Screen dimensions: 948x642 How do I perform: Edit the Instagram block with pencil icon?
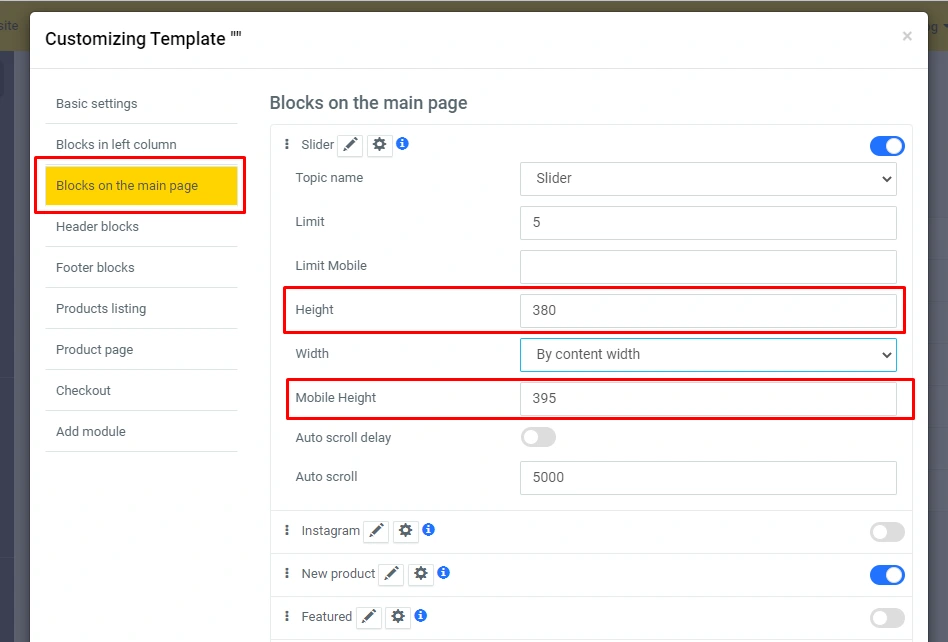(376, 531)
